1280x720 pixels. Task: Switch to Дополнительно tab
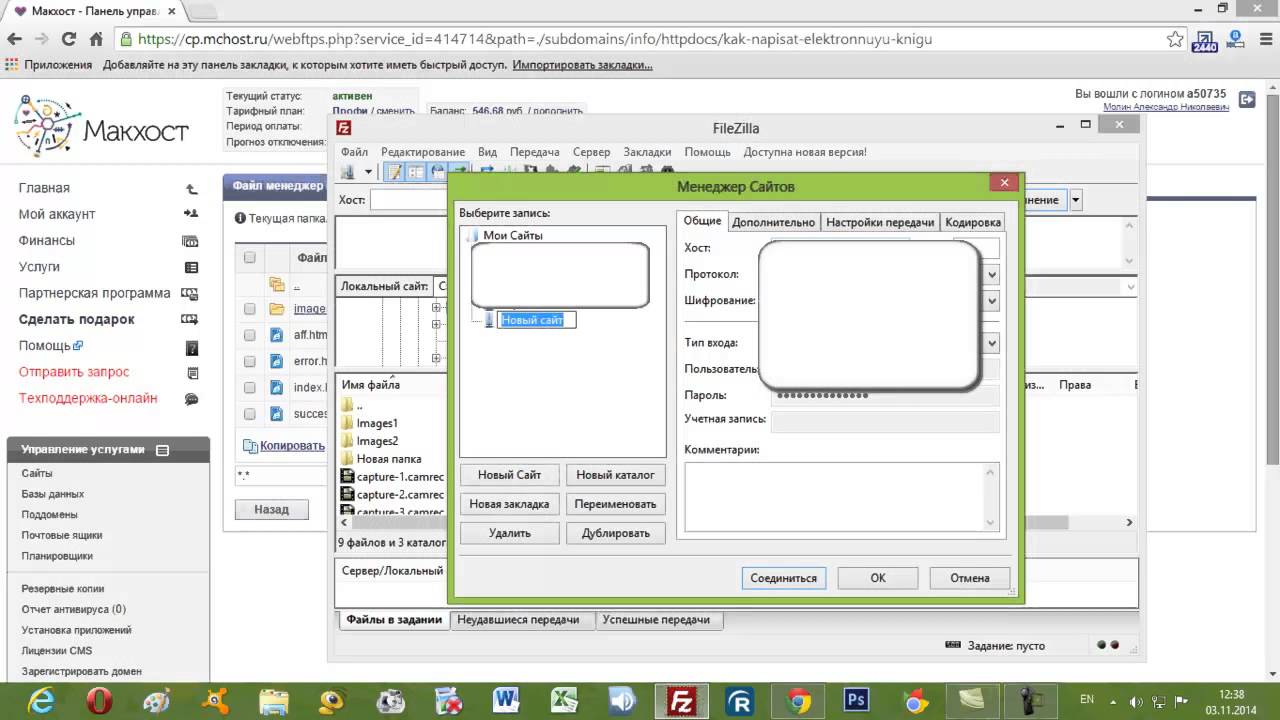(773, 222)
